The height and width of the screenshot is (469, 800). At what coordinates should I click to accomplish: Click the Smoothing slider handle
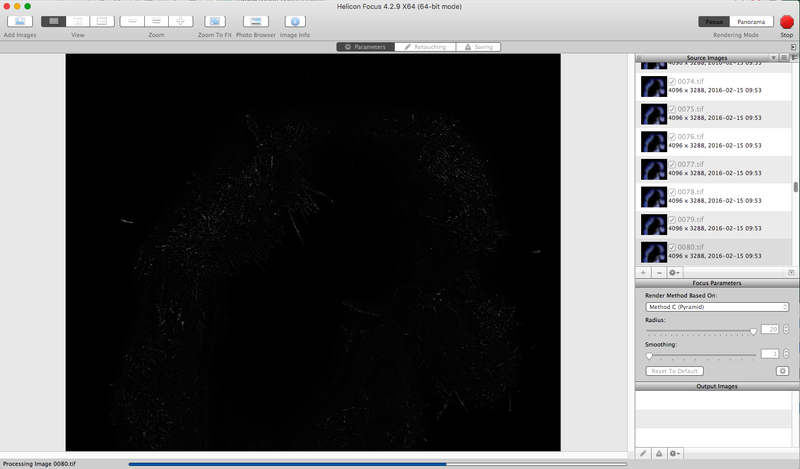649,356
